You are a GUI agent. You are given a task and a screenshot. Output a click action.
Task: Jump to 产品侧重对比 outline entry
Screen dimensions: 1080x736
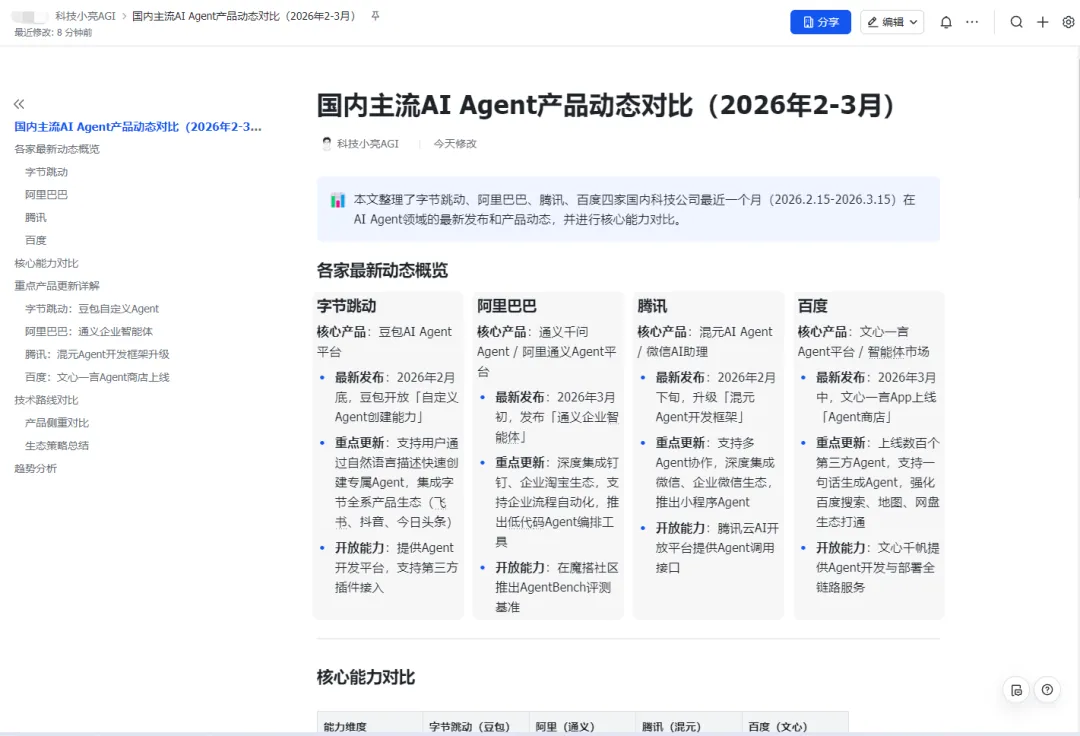pyautogui.click(x=57, y=422)
